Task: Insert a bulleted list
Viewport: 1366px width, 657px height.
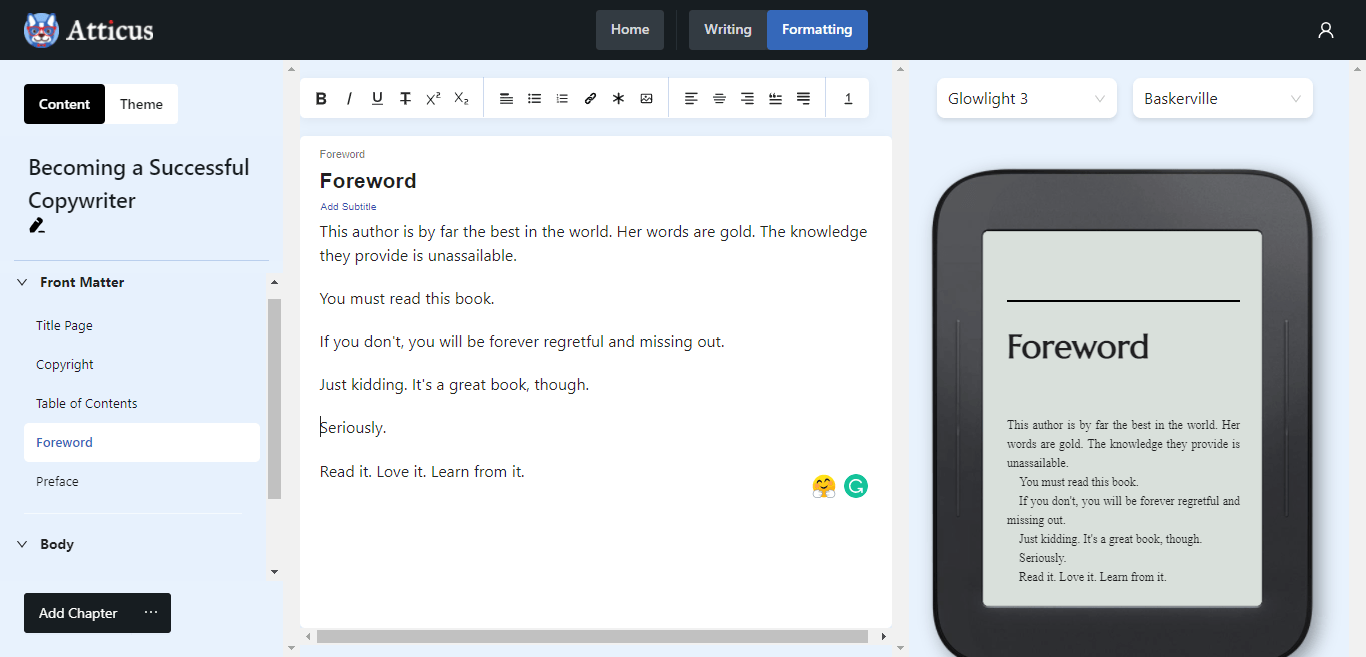Action: [x=534, y=98]
